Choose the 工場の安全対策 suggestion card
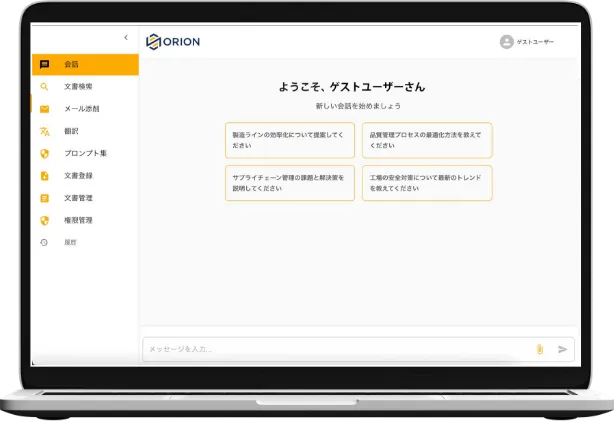614x421 pixels. [427, 182]
